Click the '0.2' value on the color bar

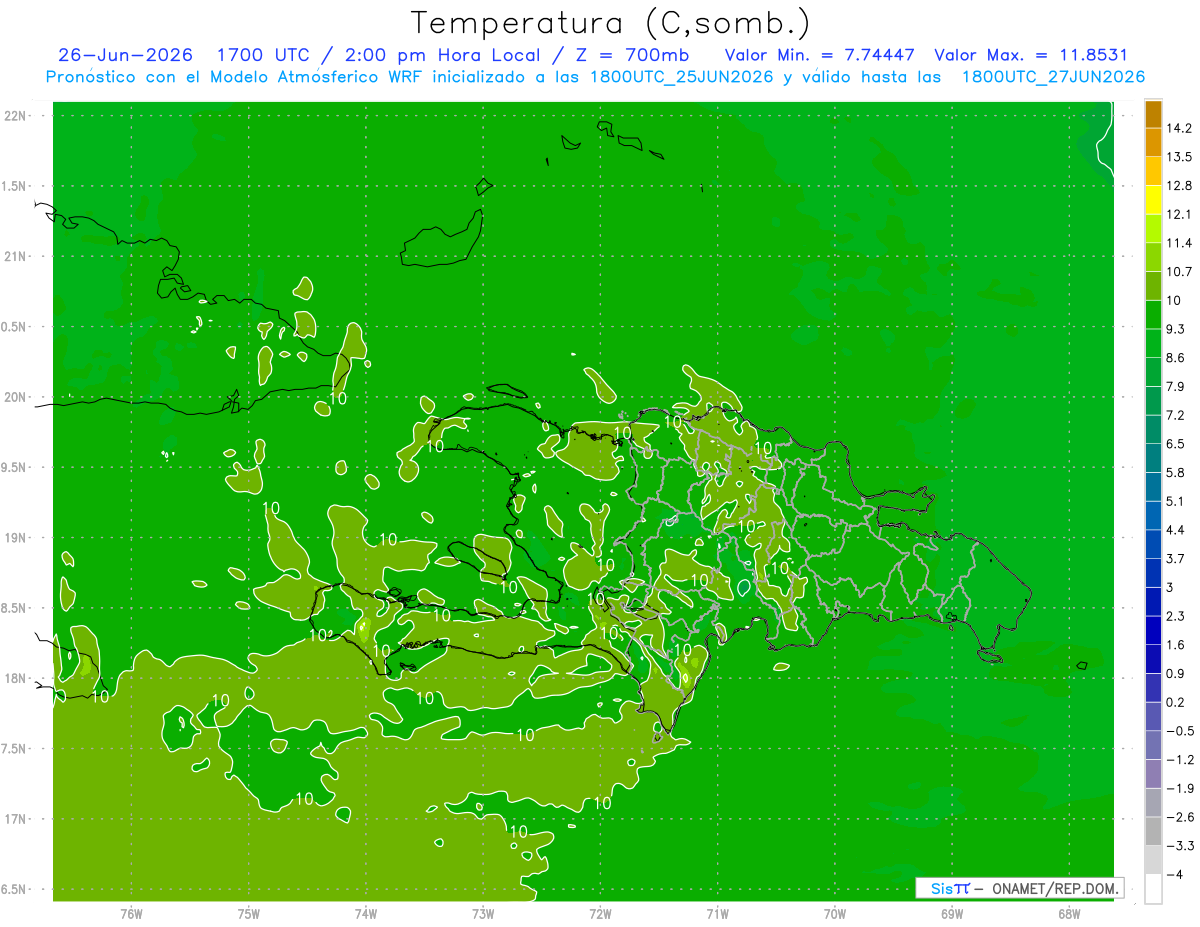click(x=1176, y=702)
